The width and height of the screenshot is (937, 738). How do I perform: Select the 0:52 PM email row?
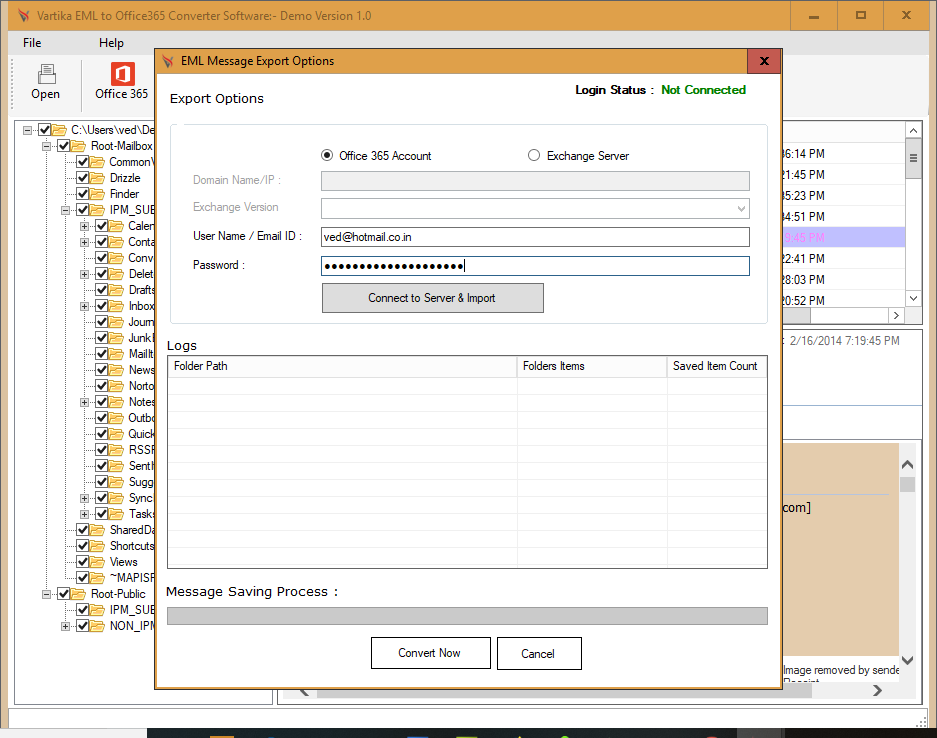pyautogui.click(x=843, y=300)
